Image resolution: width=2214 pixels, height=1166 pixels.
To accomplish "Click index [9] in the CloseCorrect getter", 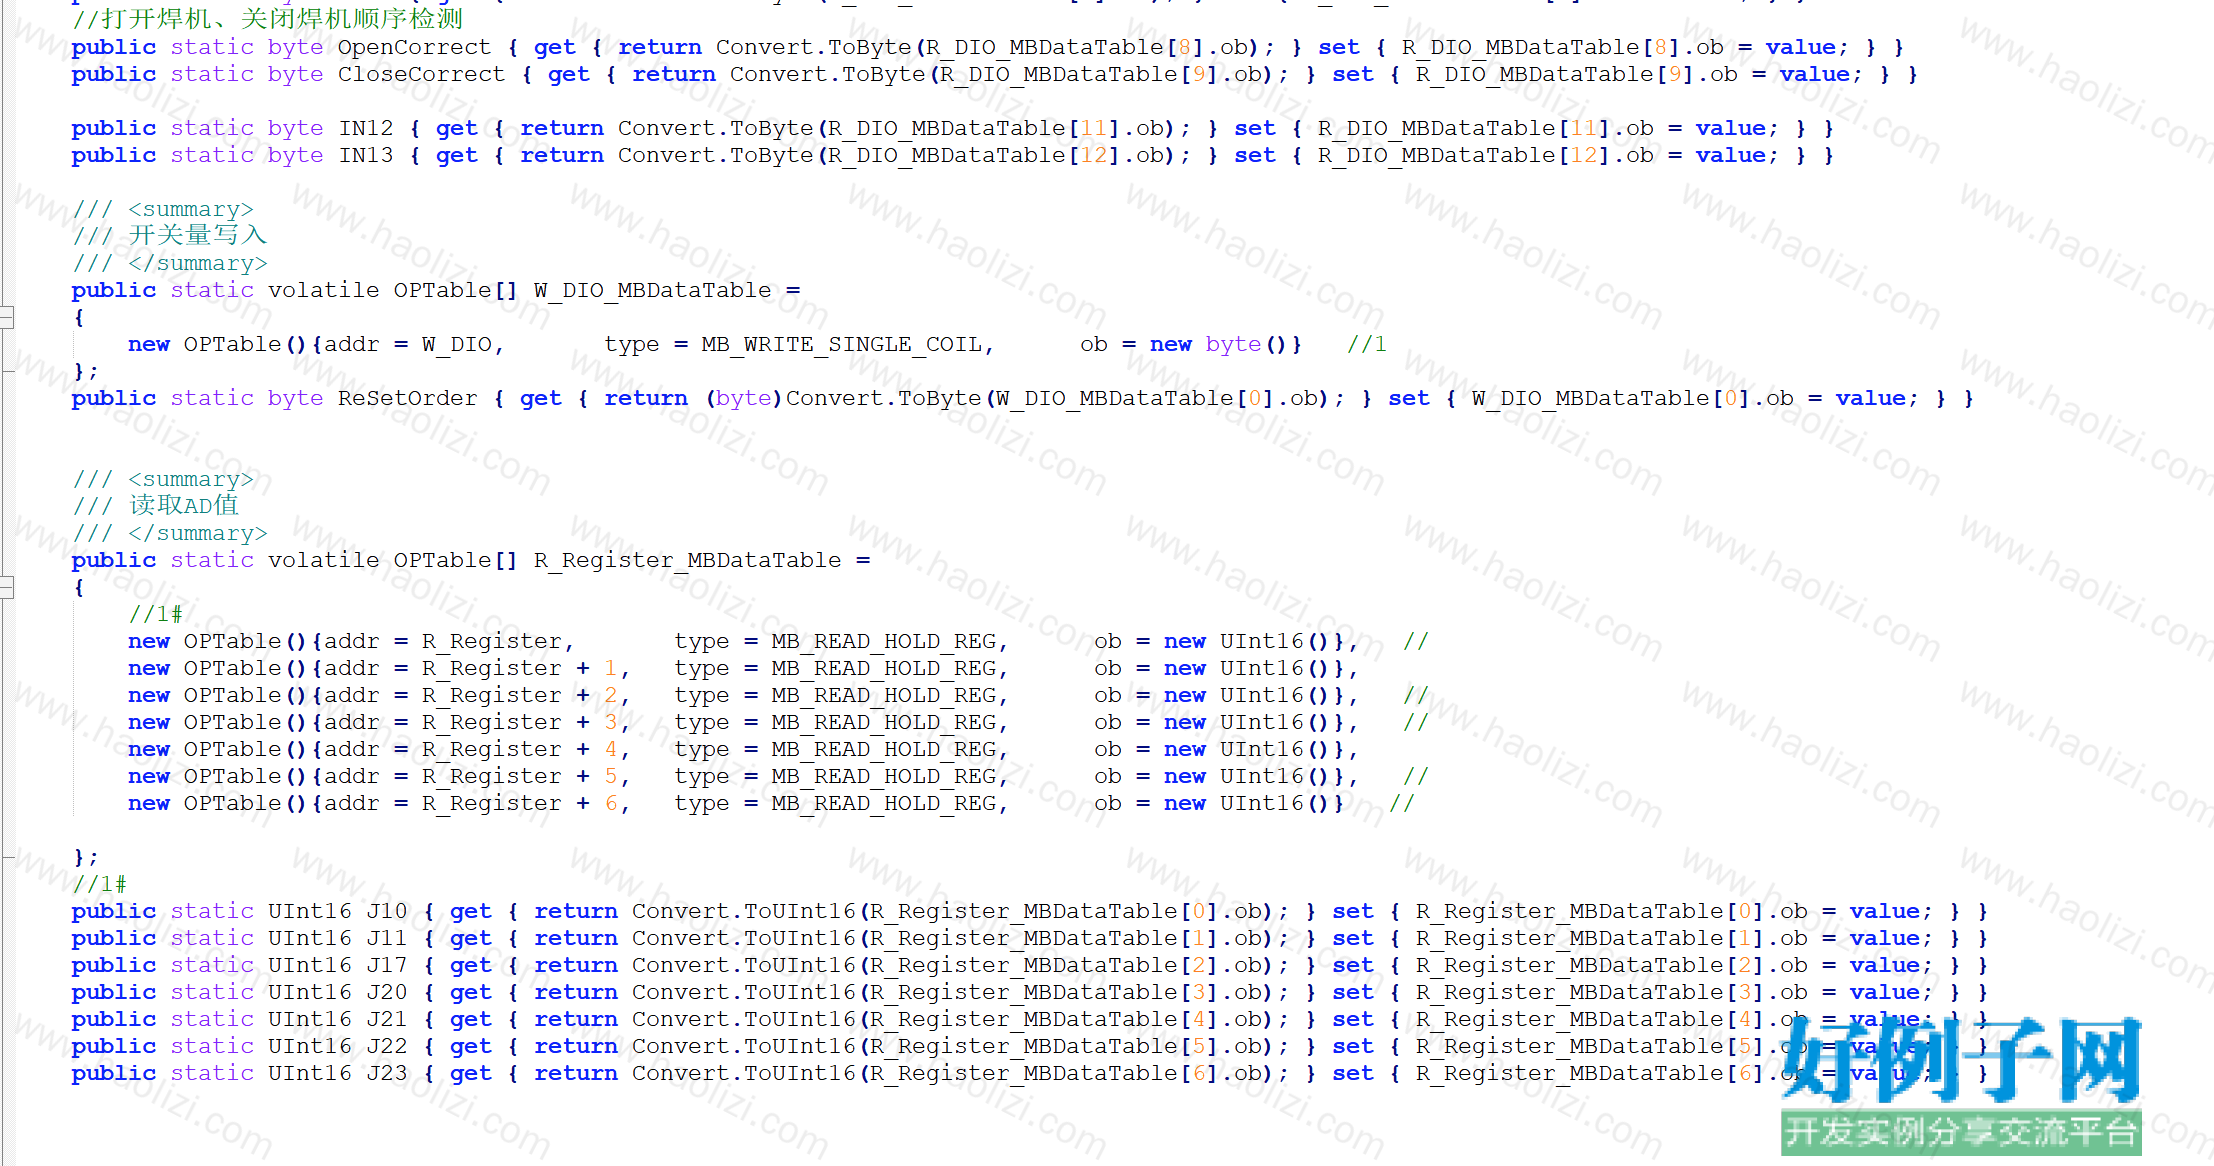I will click(1199, 74).
